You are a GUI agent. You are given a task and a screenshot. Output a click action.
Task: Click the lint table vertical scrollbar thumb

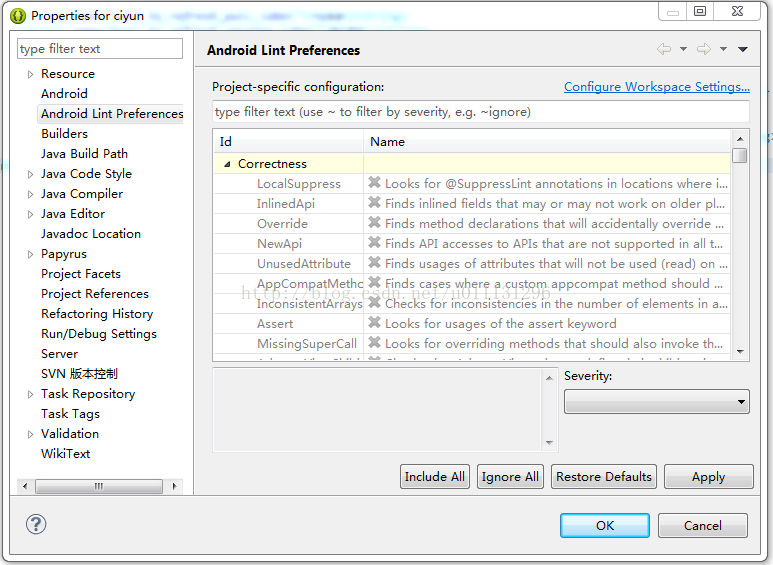(x=740, y=155)
